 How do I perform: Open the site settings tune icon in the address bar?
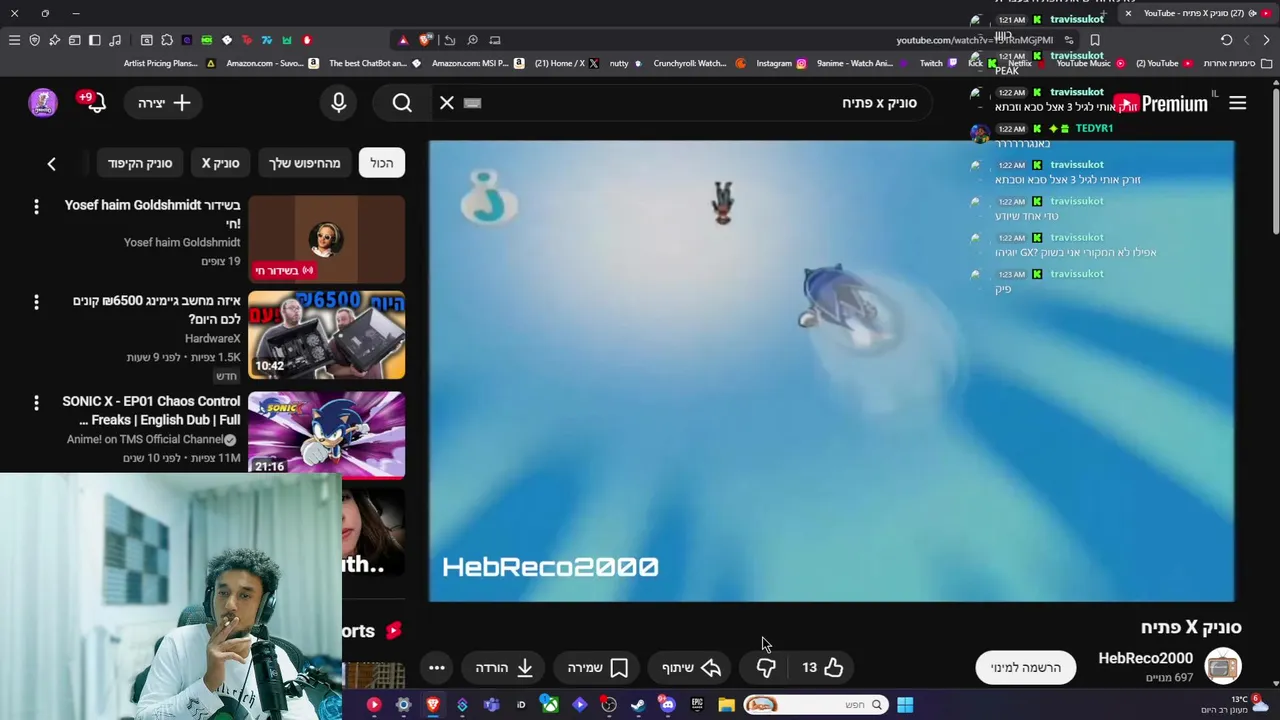pos(1068,40)
